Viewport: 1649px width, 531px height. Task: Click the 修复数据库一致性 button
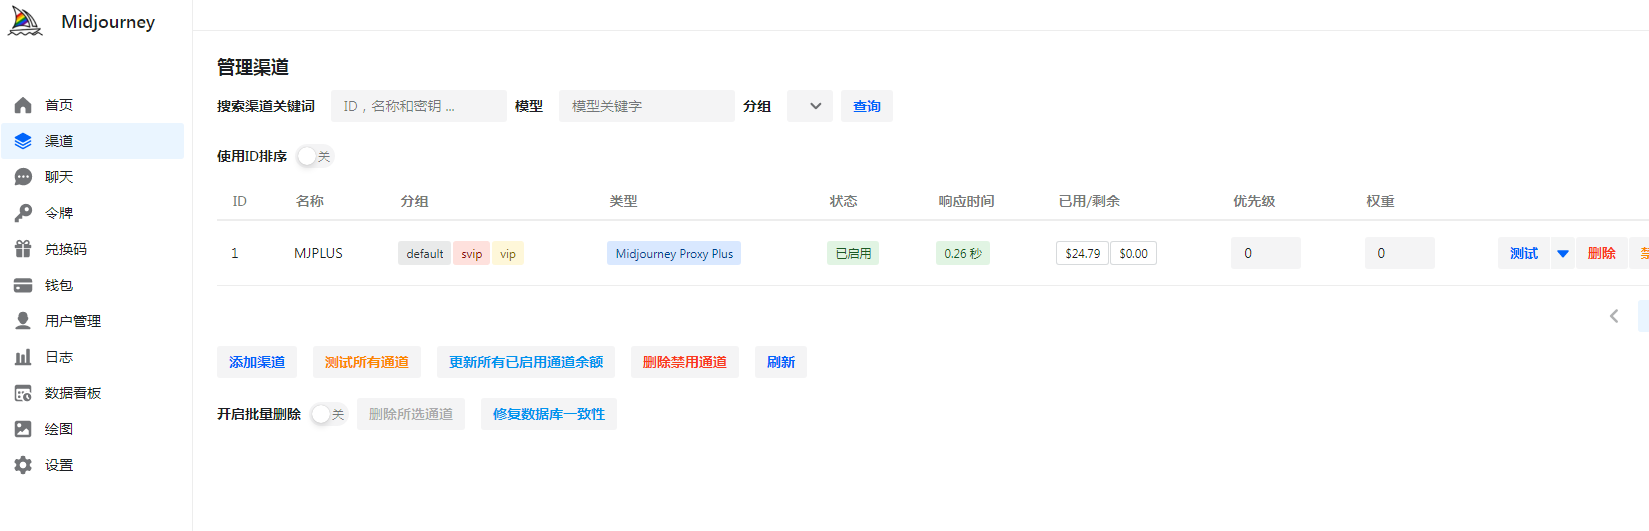[549, 414]
